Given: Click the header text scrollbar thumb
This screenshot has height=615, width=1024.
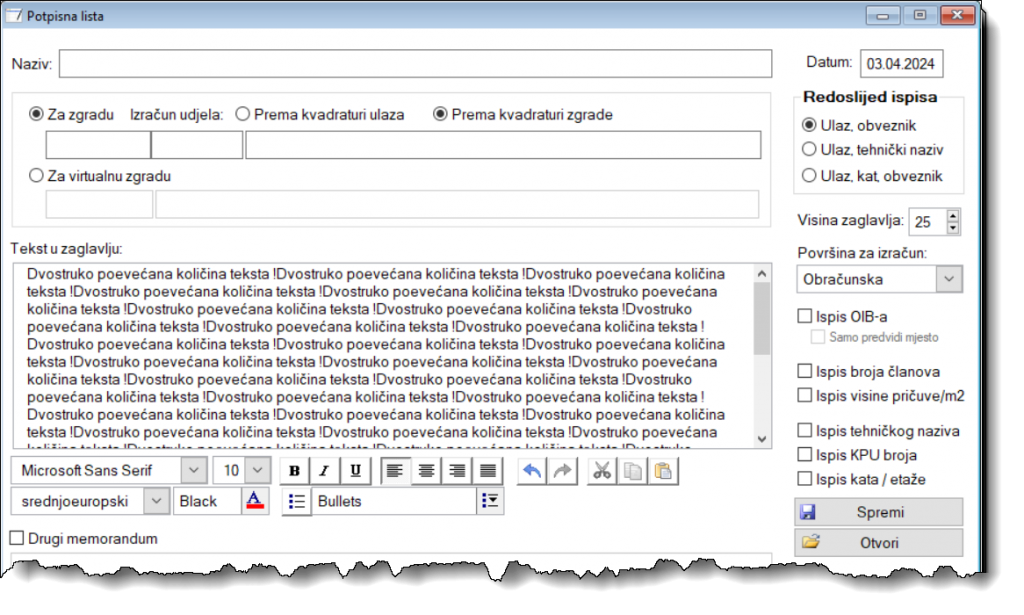Looking at the screenshot, I should click(x=761, y=319).
